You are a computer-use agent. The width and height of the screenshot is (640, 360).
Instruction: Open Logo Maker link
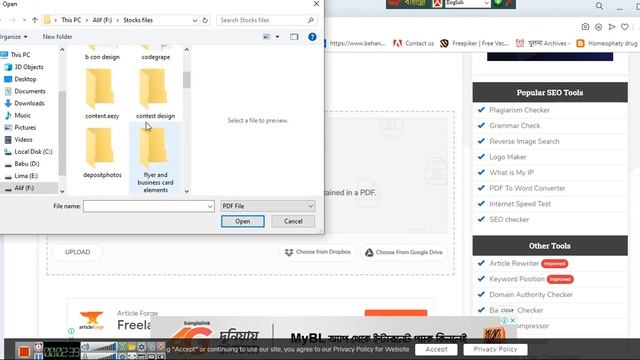pos(508,157)
